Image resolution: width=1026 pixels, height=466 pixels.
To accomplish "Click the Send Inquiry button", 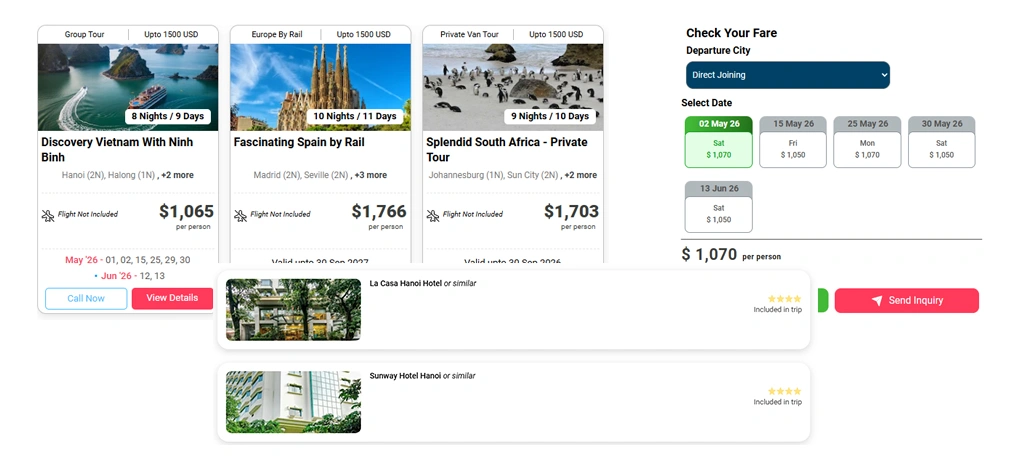I will click(906, 301).
